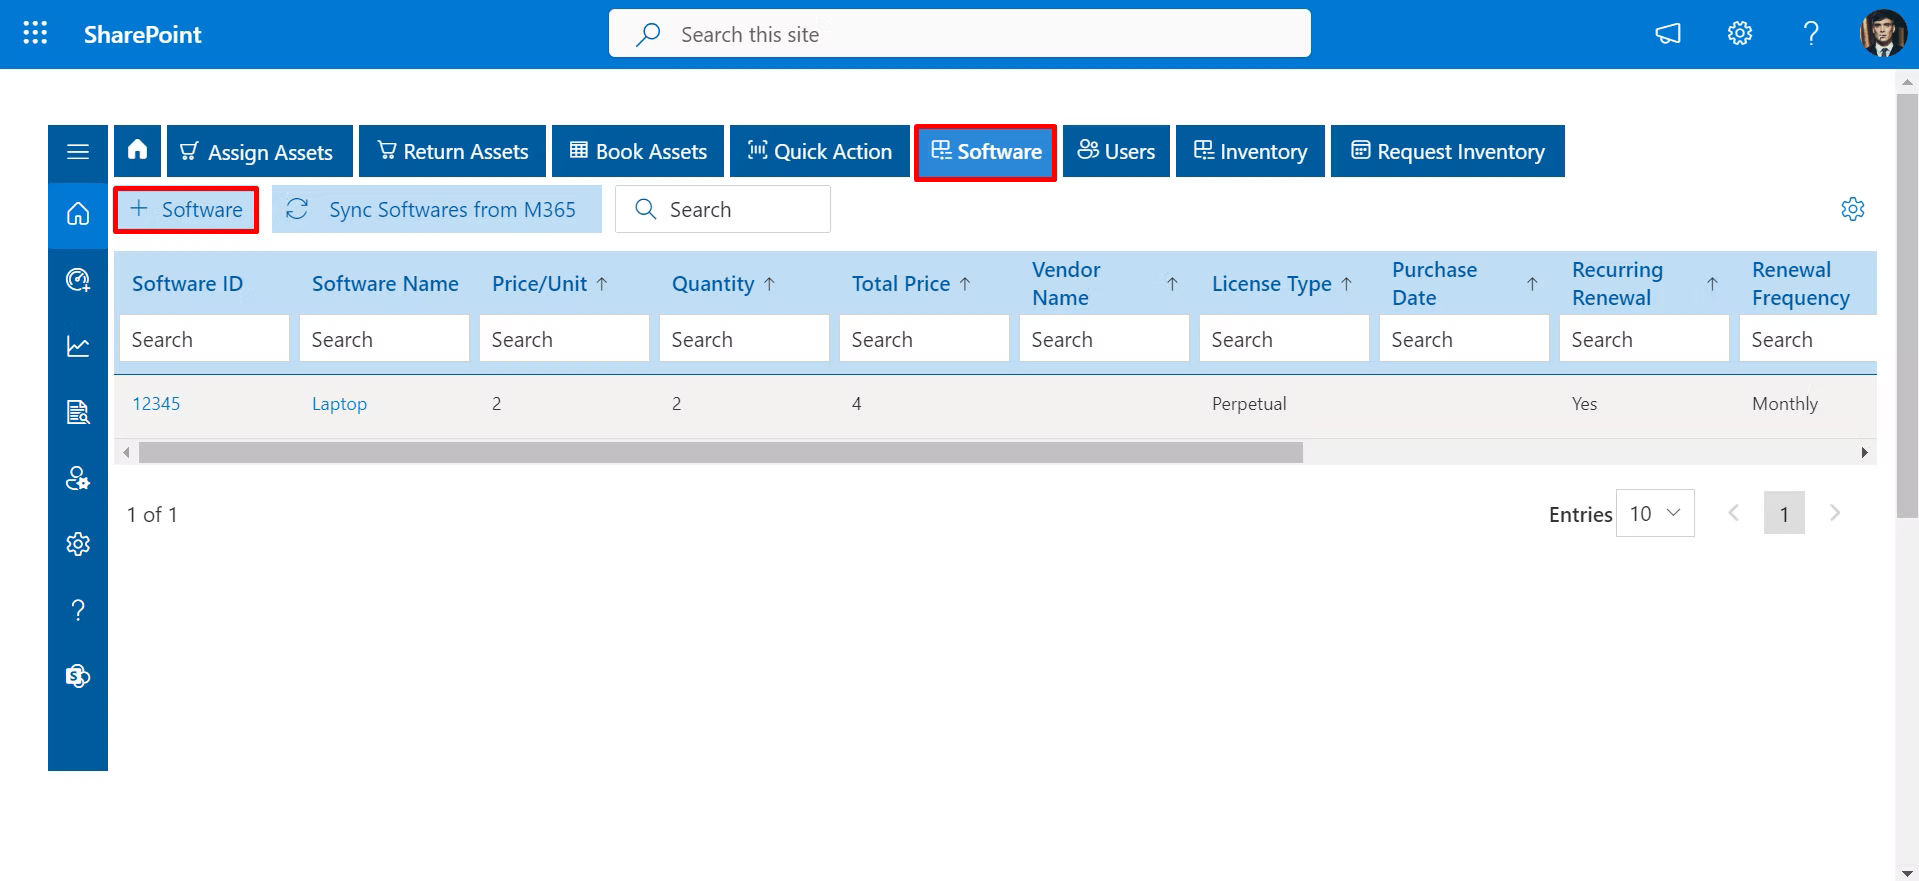Open the sidebar dashboard gauge icon
The height and width of the screenshot is (881, 1919).
tap(78, 280)
